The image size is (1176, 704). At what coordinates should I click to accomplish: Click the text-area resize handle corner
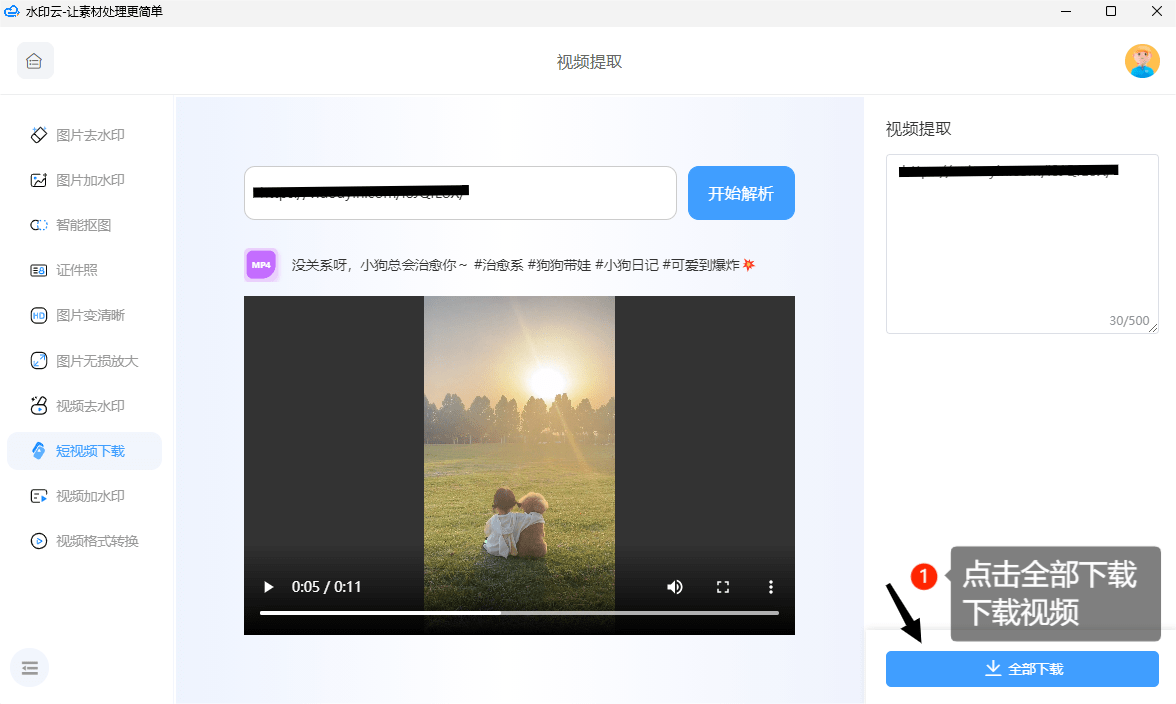[1153, 328]
